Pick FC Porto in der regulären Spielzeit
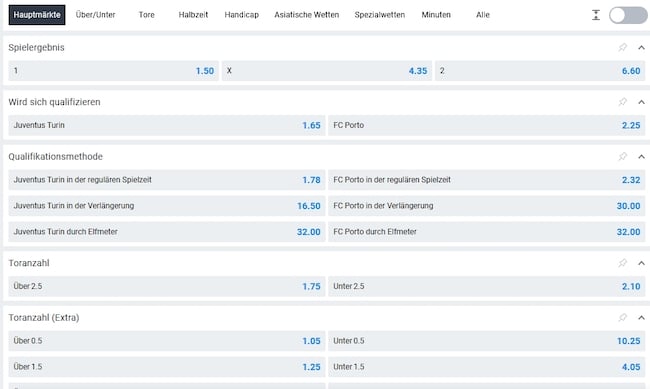This screenshot has width=650, height=389. pos(487,180)
